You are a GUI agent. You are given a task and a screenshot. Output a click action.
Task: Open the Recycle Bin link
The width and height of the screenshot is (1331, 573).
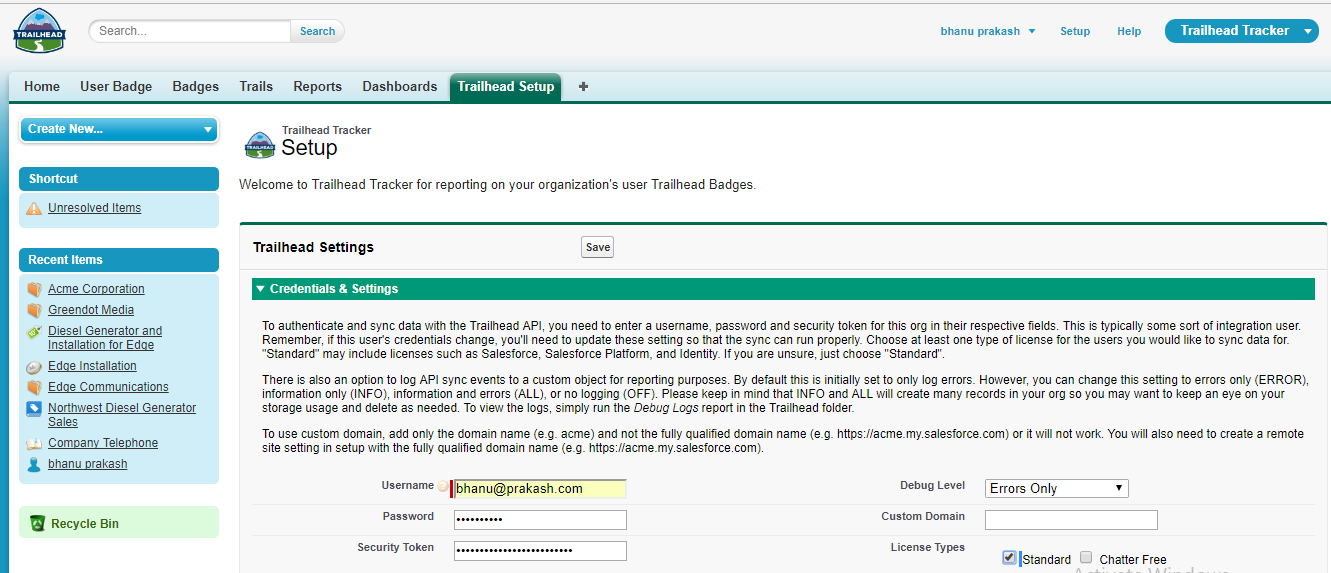[85, 524]
